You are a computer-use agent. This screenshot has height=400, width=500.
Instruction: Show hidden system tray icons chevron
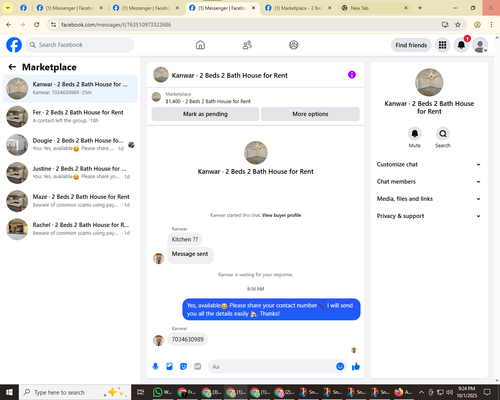click(421, 392)
